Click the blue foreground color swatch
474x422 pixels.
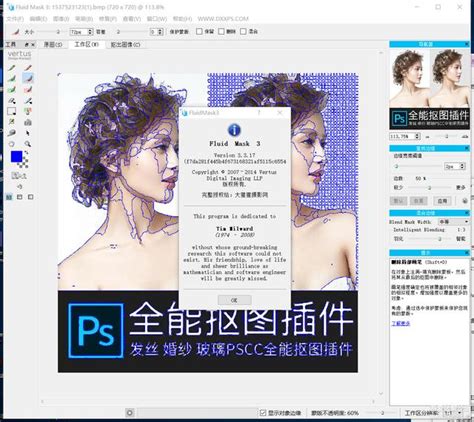16,156
